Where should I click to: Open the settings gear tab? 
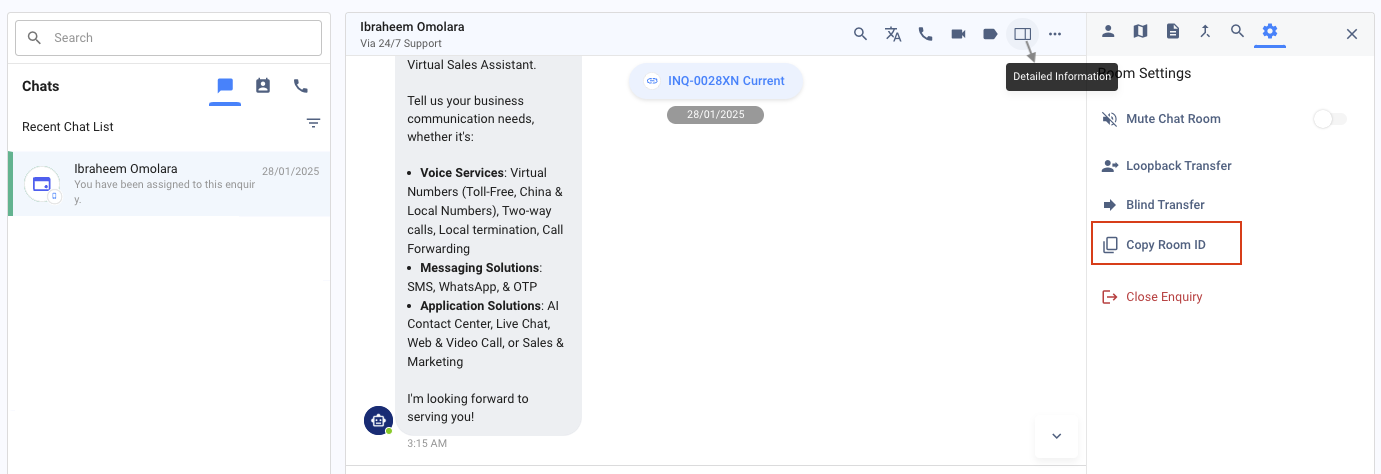[1270, 31]
